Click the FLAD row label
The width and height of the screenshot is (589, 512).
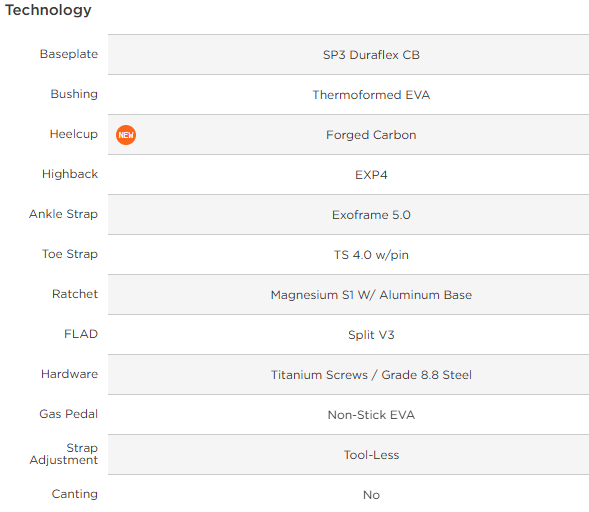pos(81,334)
